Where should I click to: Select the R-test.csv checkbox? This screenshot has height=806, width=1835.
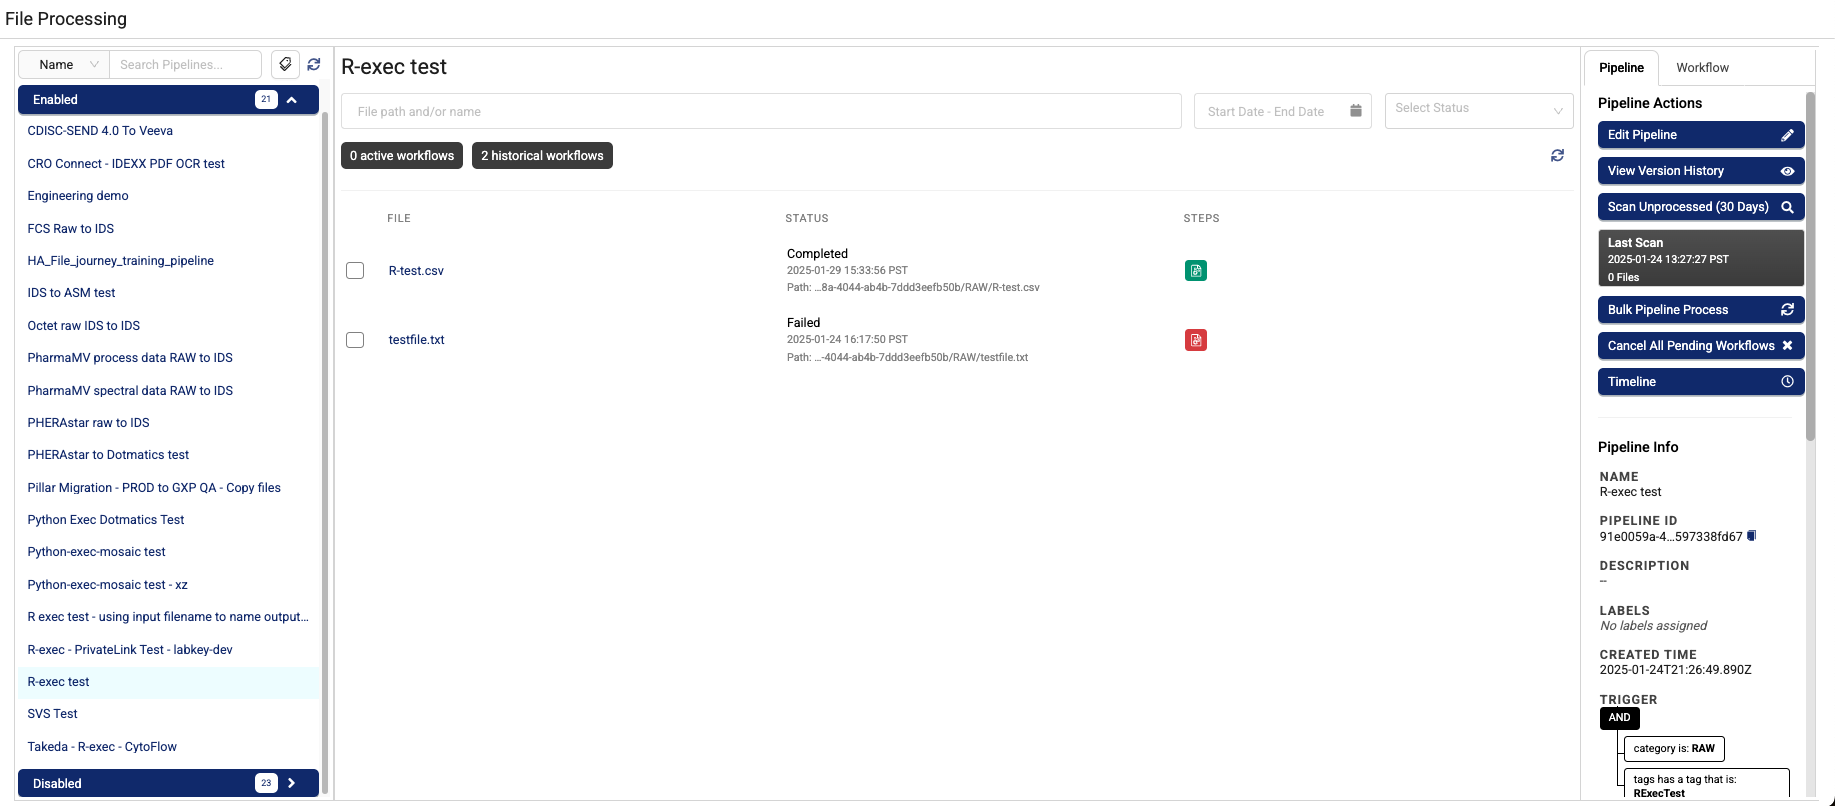point(355,271)
